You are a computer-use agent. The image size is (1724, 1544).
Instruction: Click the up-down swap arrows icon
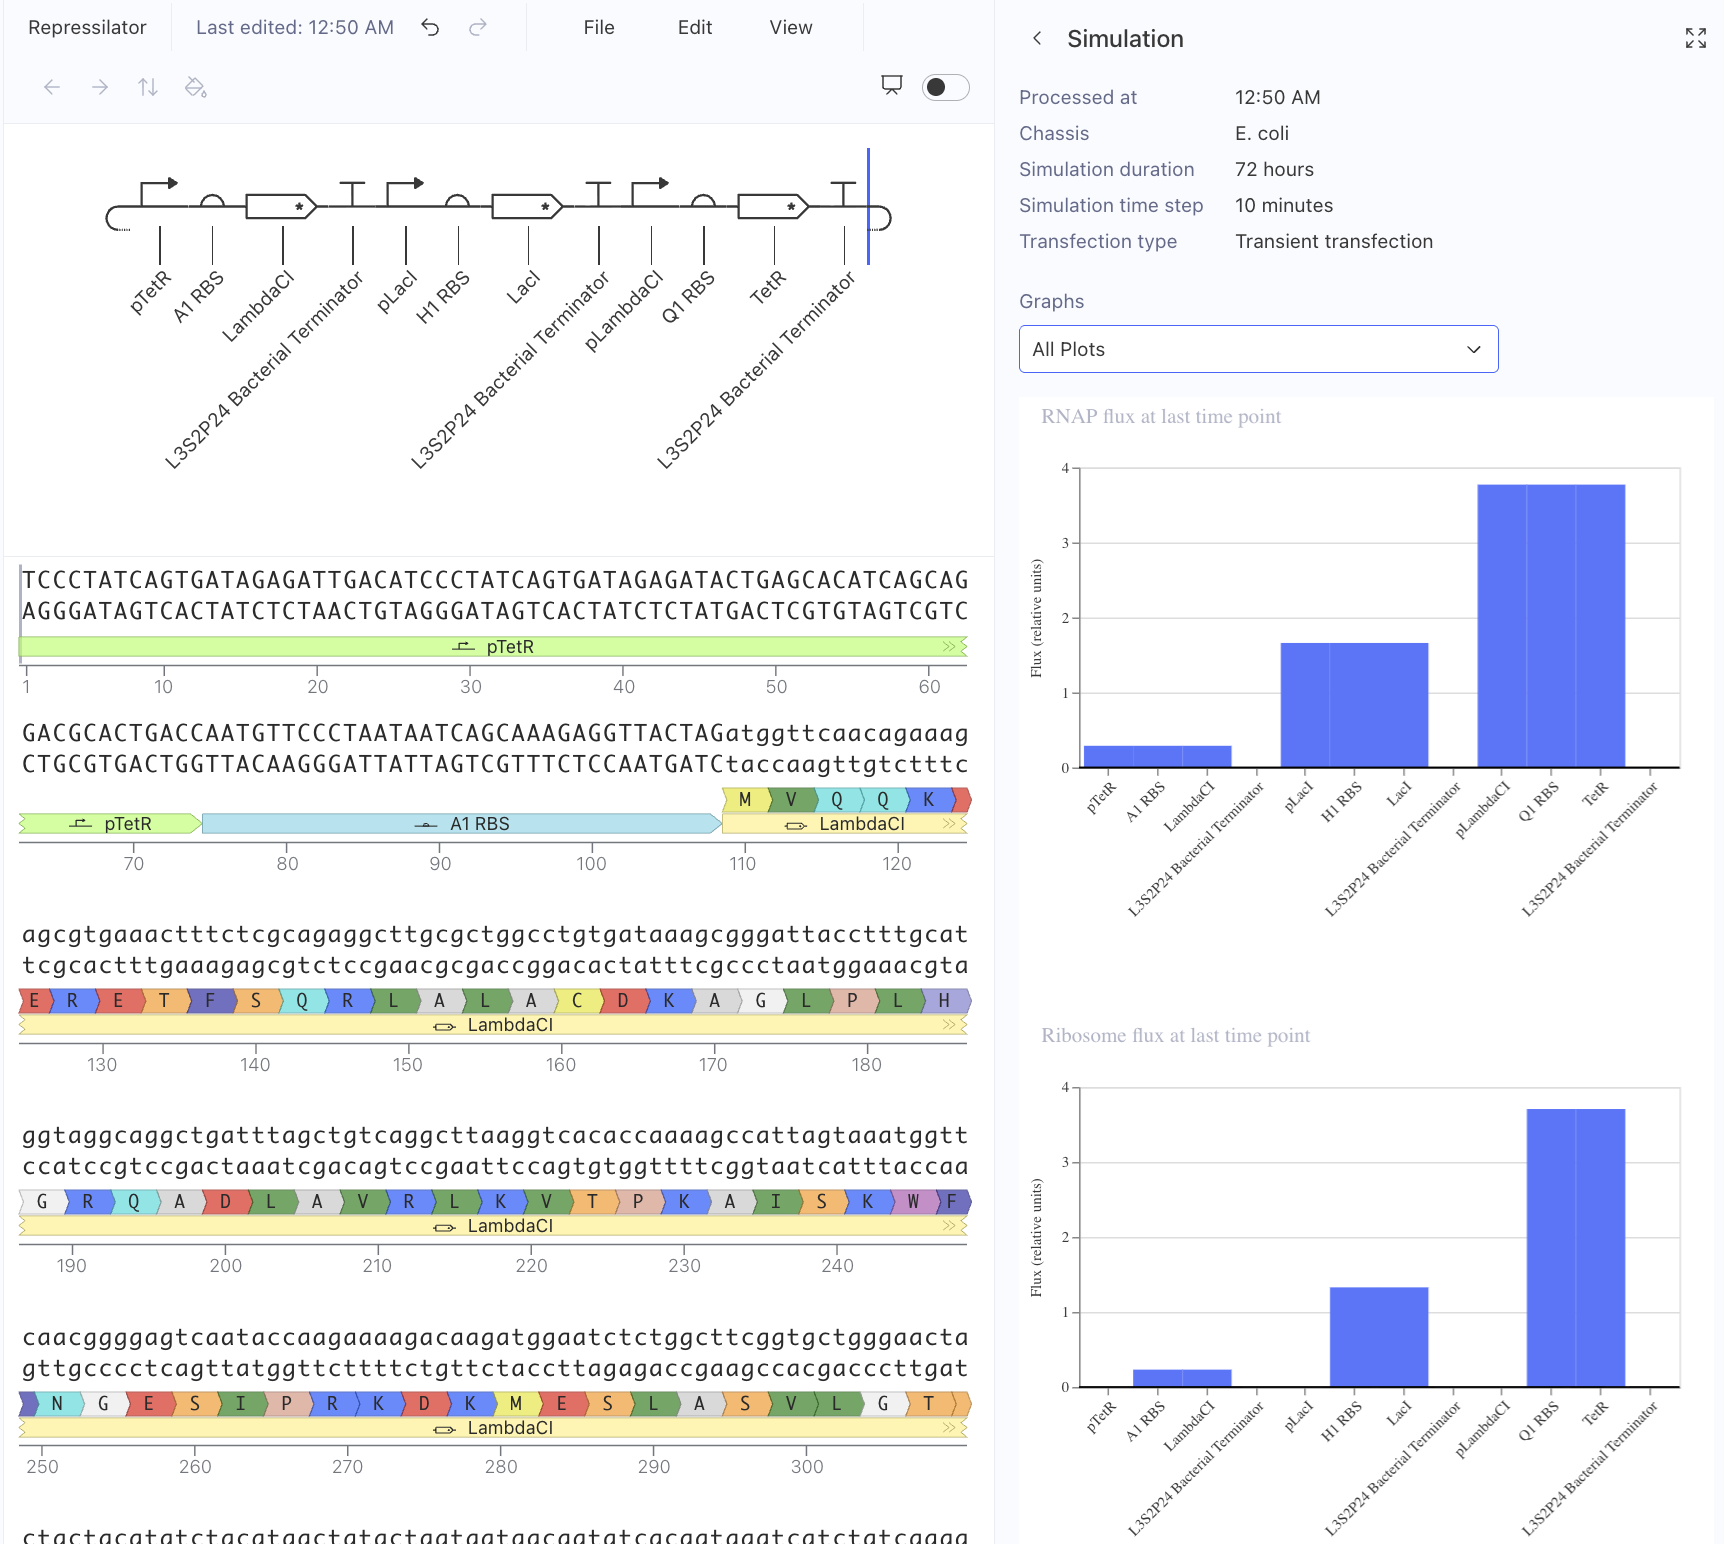click(148, 88)
